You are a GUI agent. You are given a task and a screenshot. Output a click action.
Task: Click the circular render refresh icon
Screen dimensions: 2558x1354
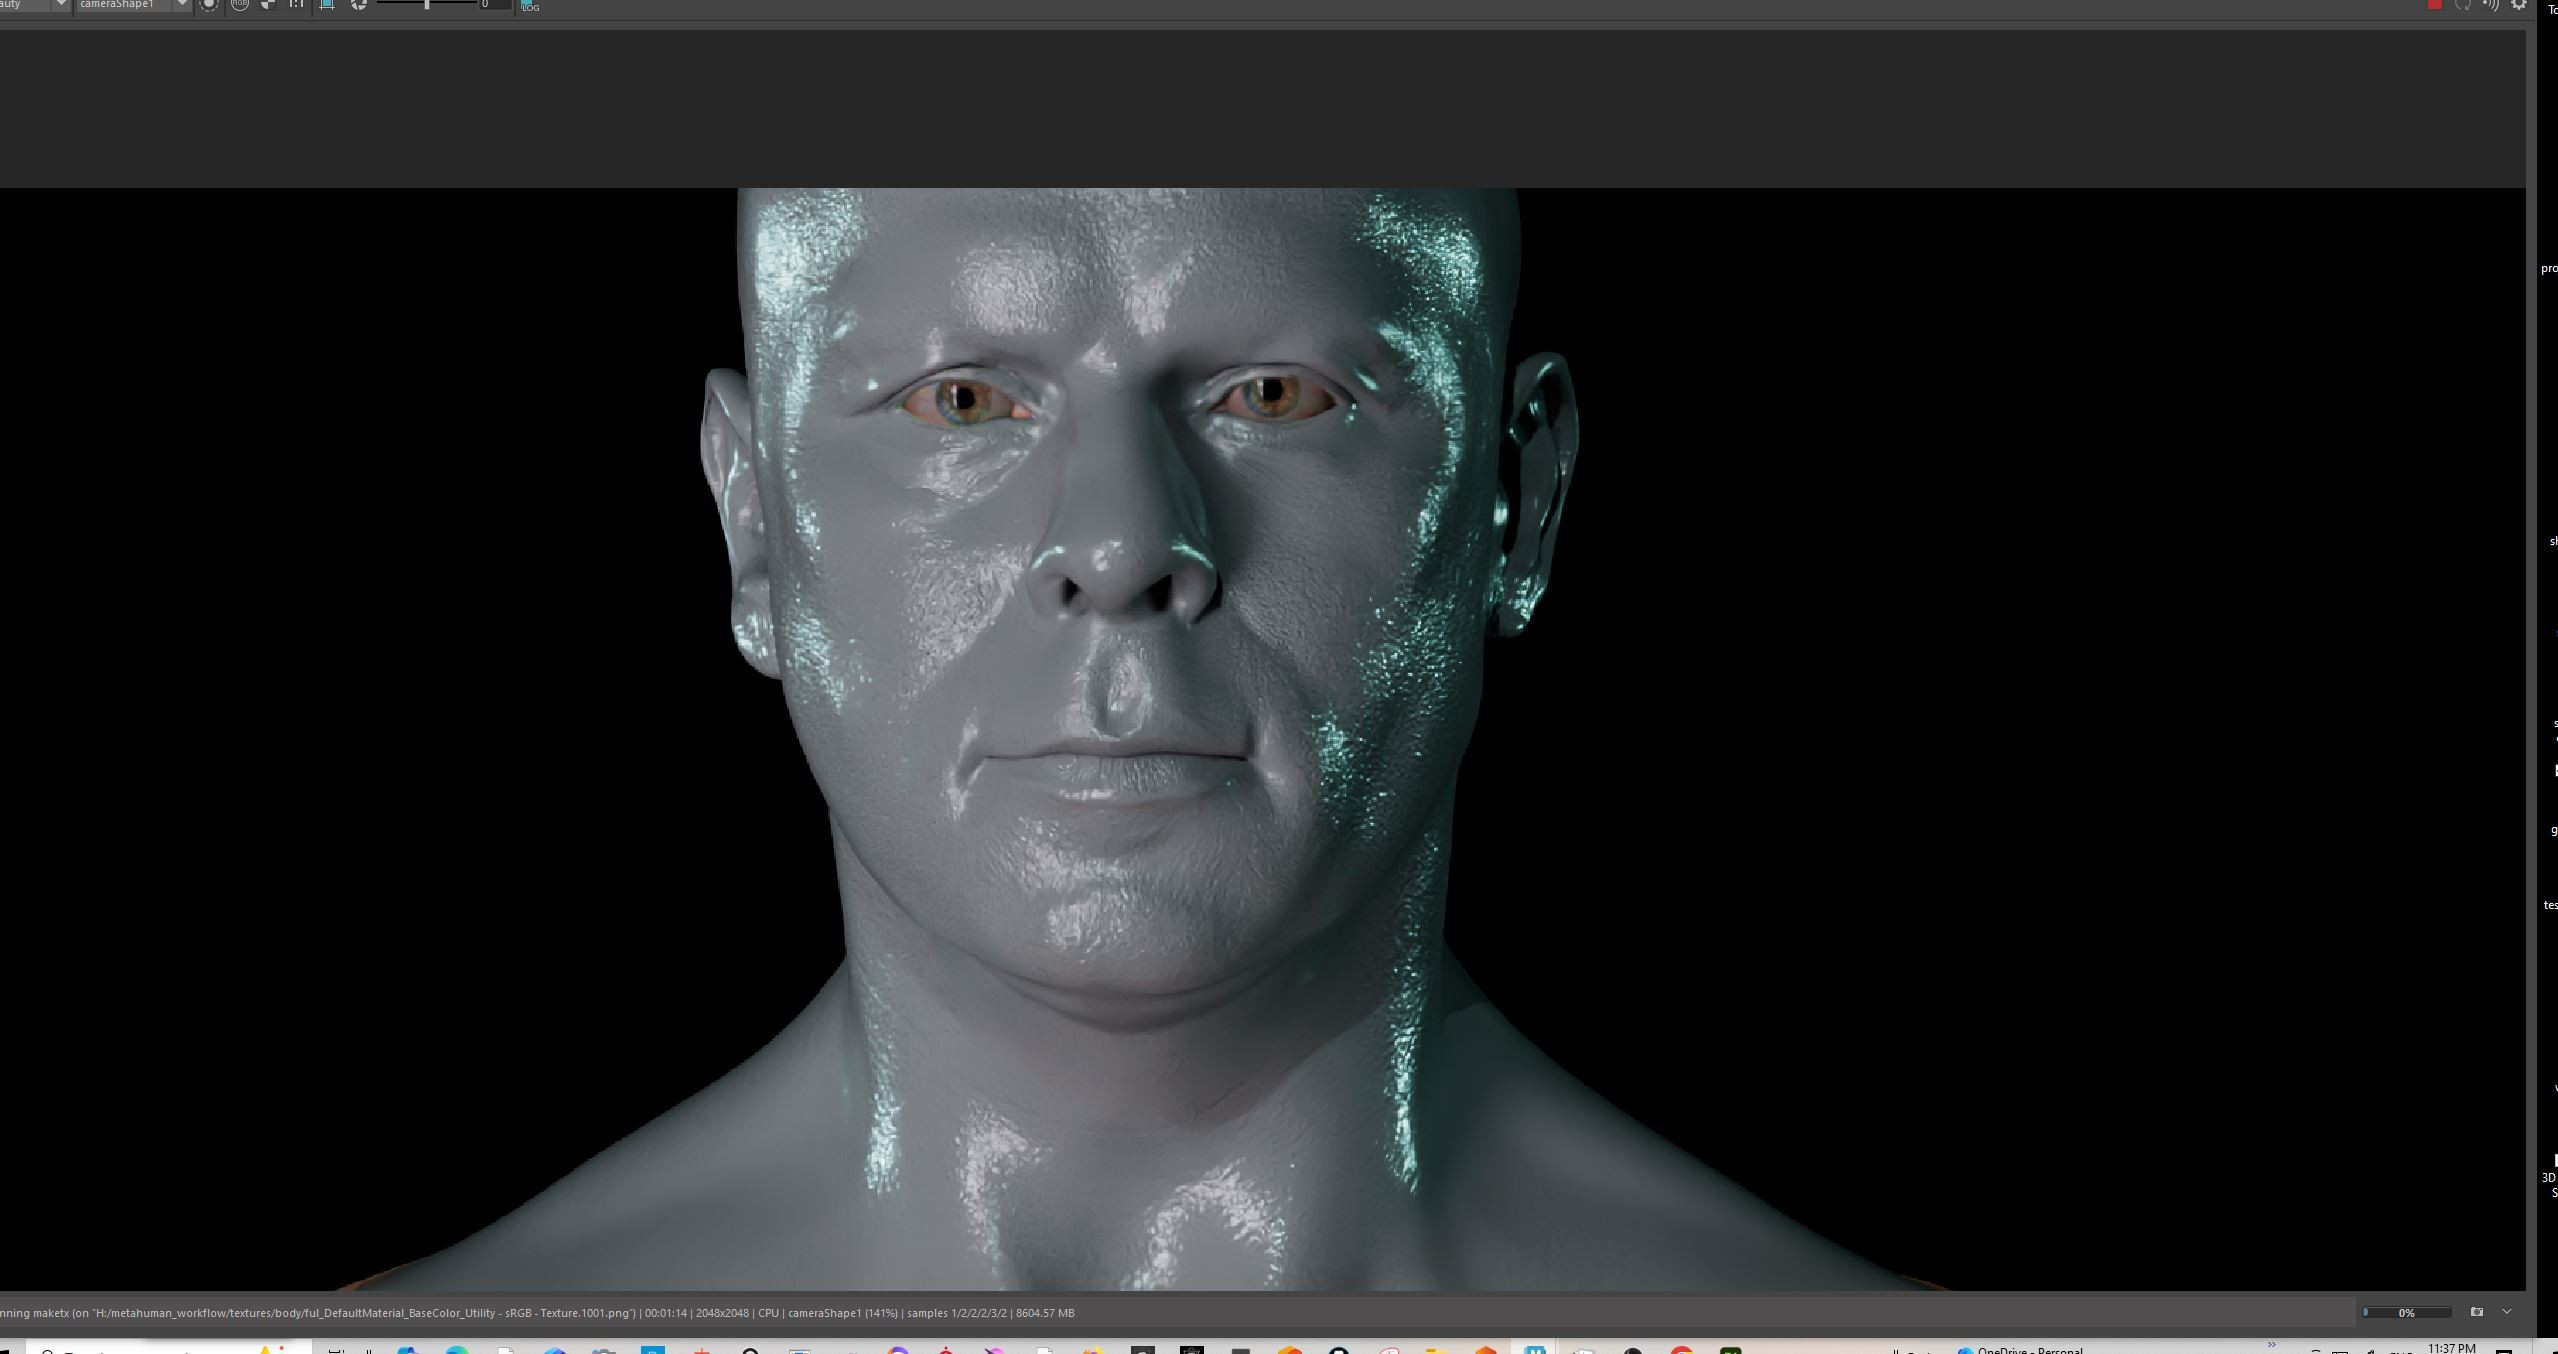209,6
